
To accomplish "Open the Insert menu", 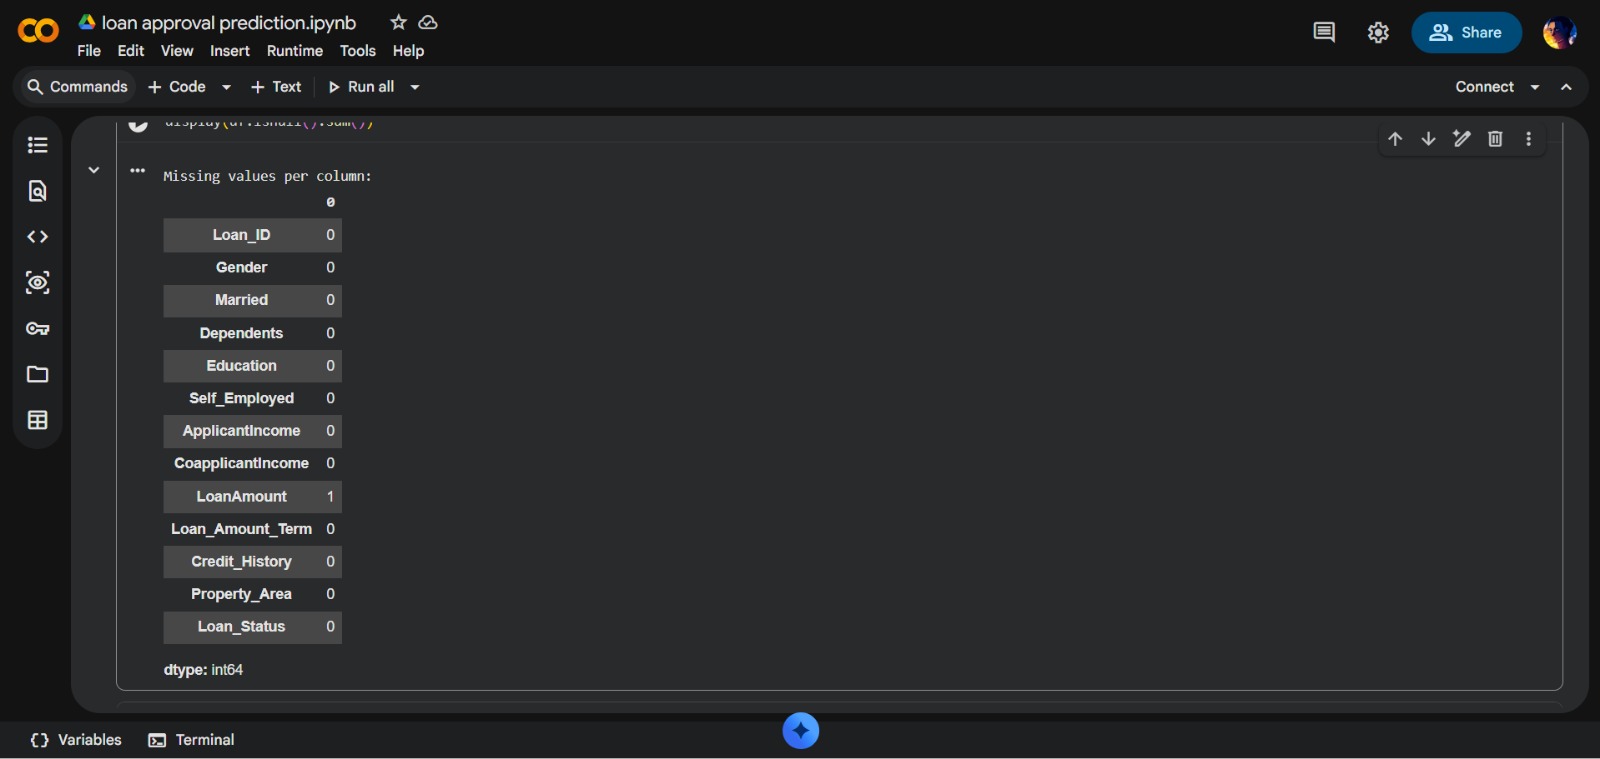I will click(230, 51).
